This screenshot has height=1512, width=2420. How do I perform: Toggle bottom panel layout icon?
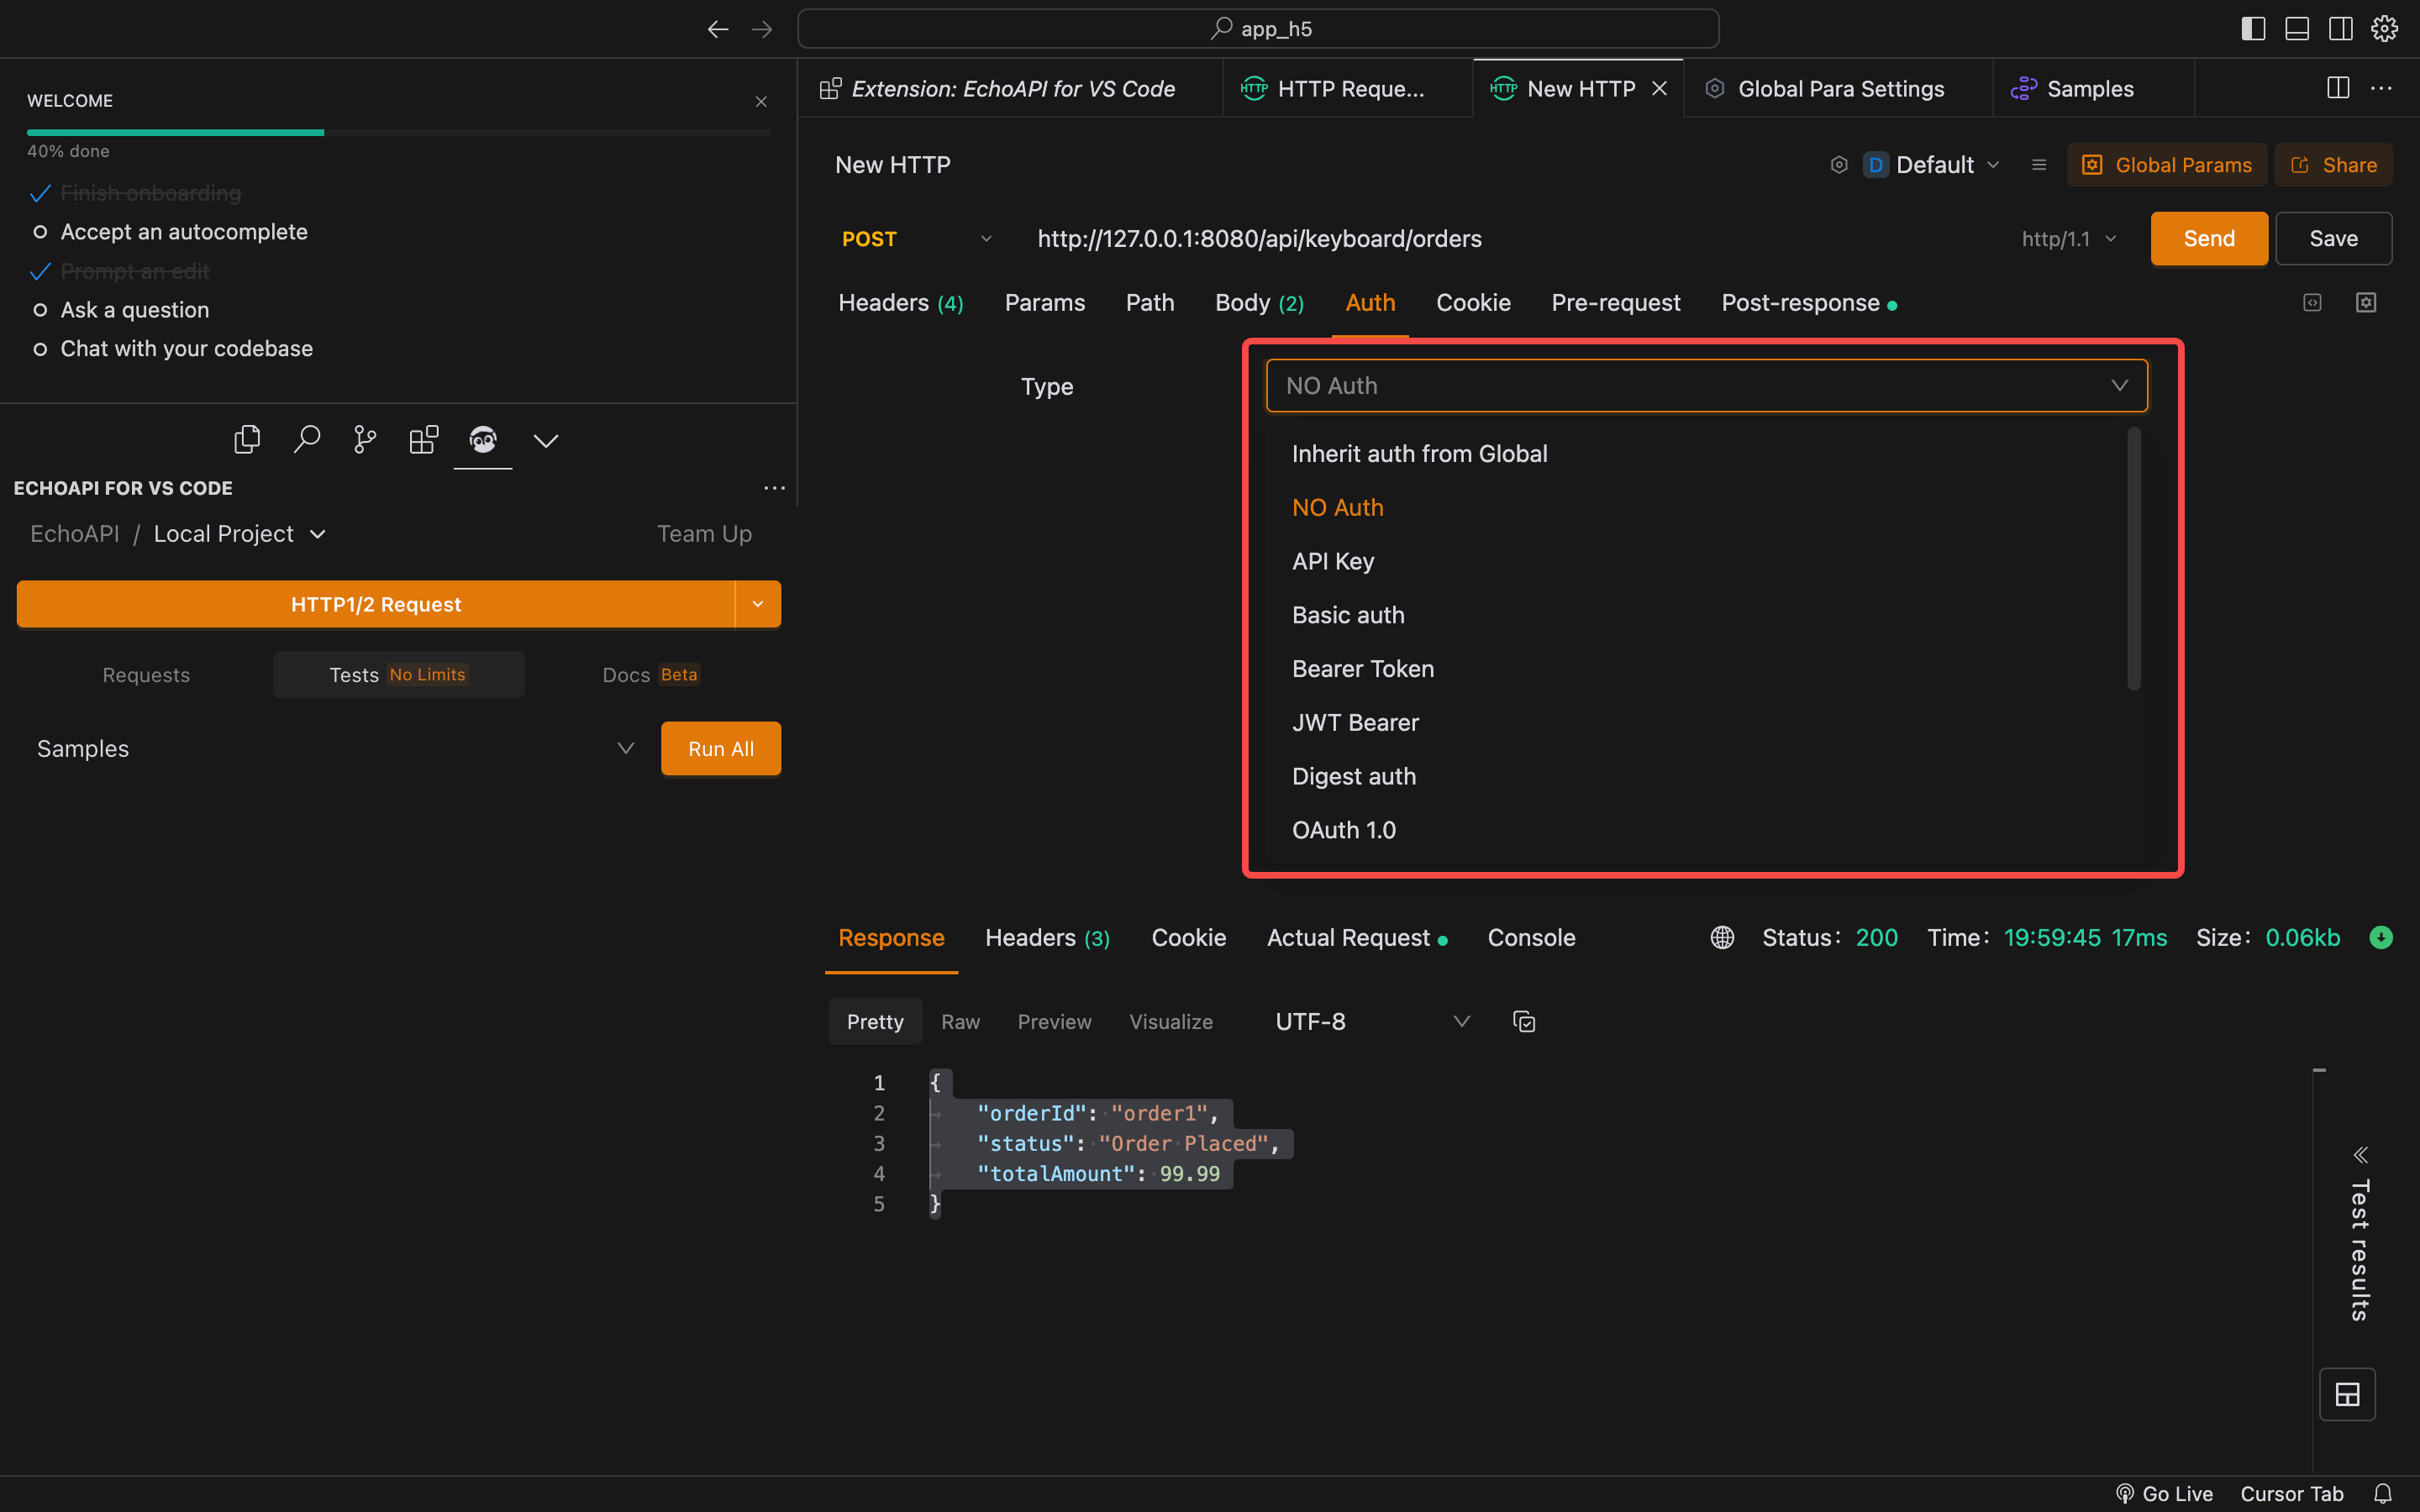[2297, 29]
